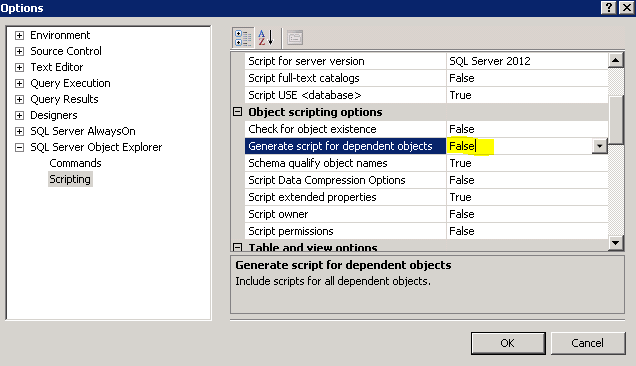The height and width of the screenshot is (366, 636).
Task: Open the Property Pages toolbar icon
Action: pos(295,38)
